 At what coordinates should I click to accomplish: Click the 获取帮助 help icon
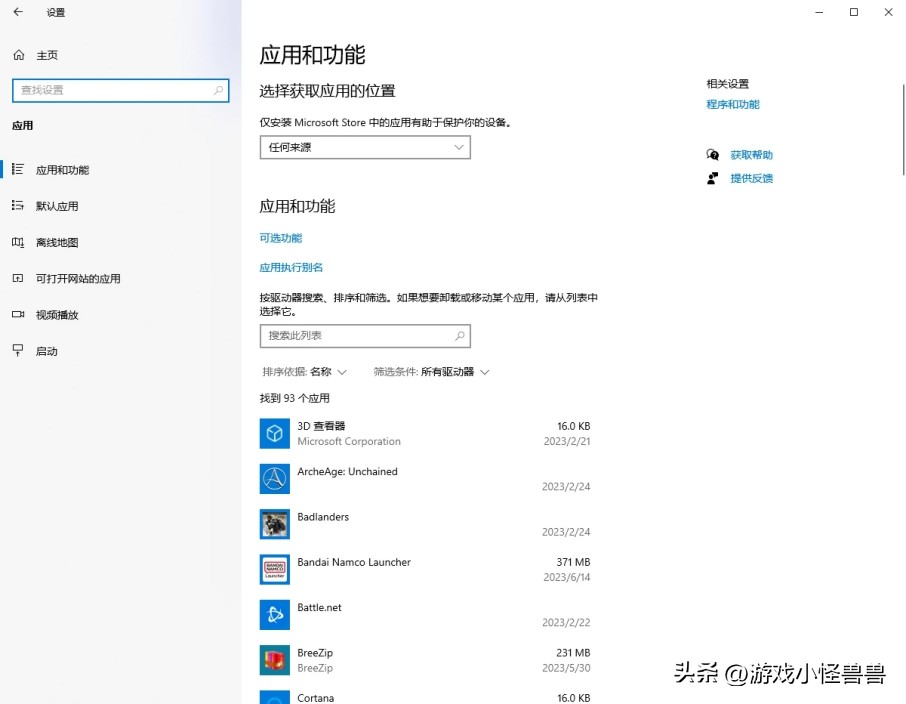[x=713, y=155]
